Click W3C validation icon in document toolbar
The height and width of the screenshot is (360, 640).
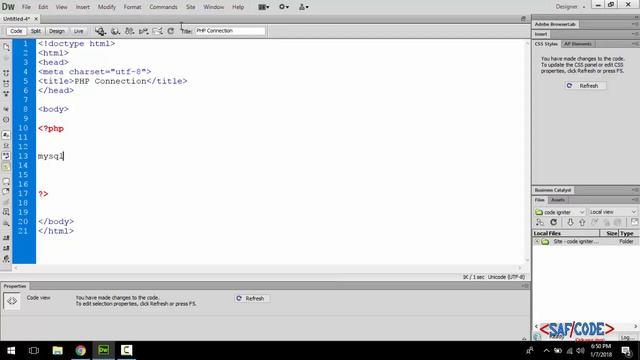click(143, 31)
